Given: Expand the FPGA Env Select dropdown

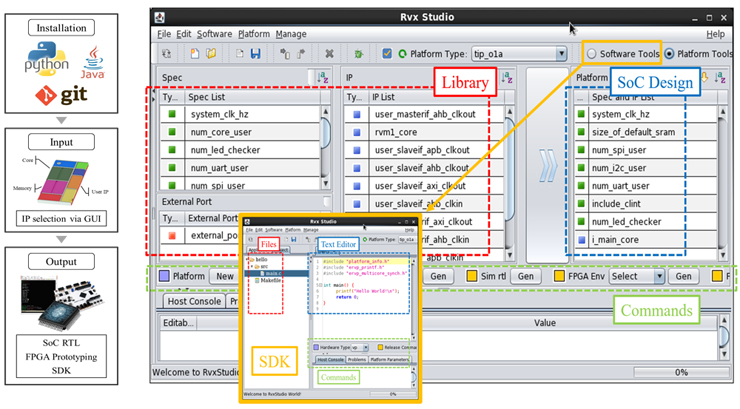Looking at the screenshot, I should [x=633, y=275].
